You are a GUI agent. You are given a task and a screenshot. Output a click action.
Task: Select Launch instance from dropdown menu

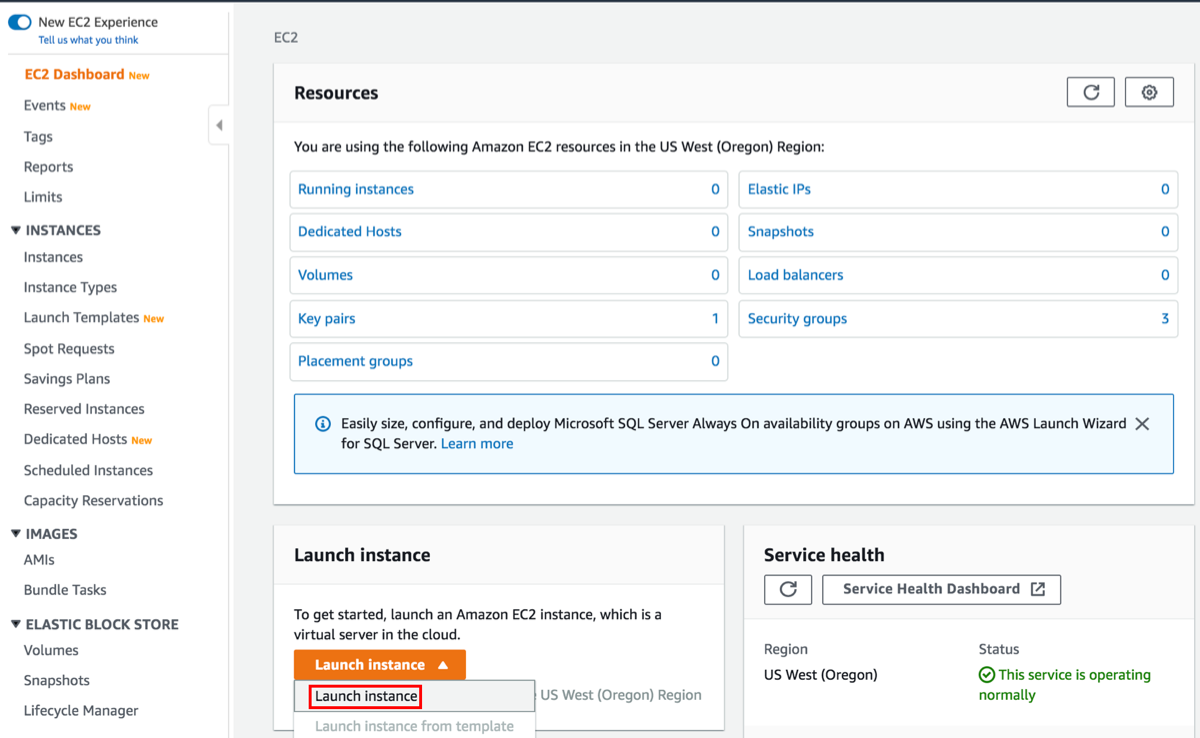[366, 696]
